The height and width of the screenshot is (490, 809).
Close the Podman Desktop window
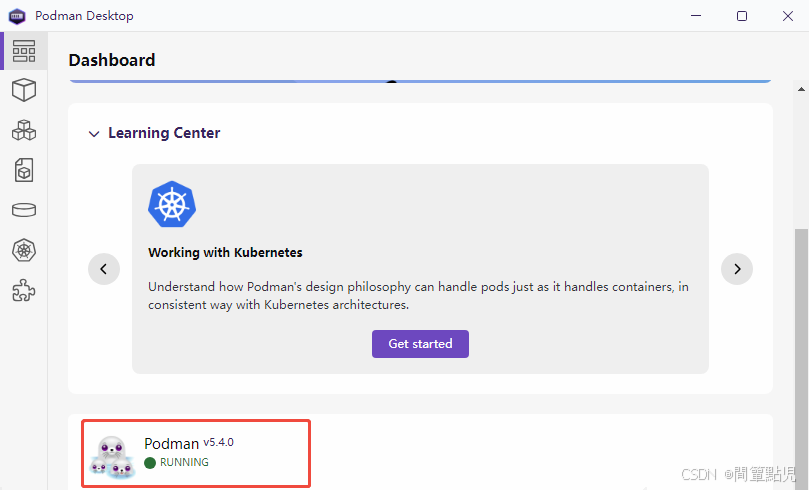(788, 16)
